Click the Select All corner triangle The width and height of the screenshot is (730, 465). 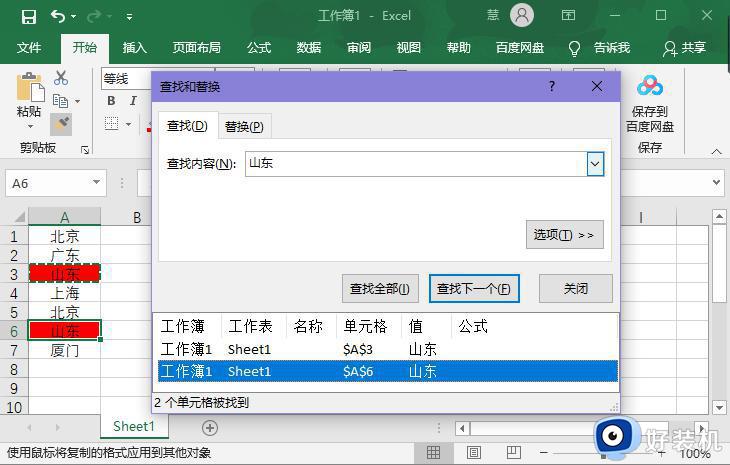(x=20, y=217)
